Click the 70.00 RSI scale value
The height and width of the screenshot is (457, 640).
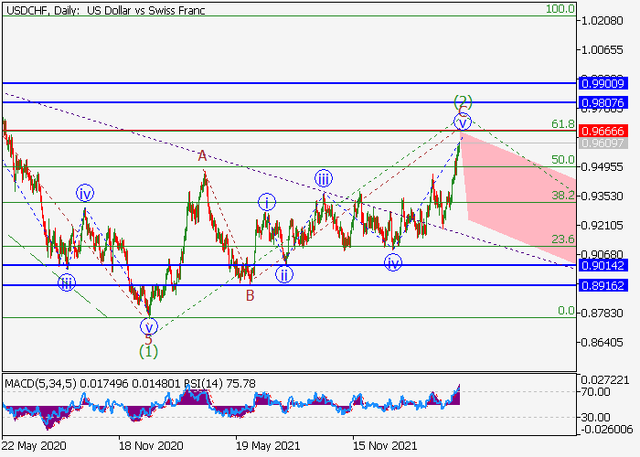[x=596, y=392]
